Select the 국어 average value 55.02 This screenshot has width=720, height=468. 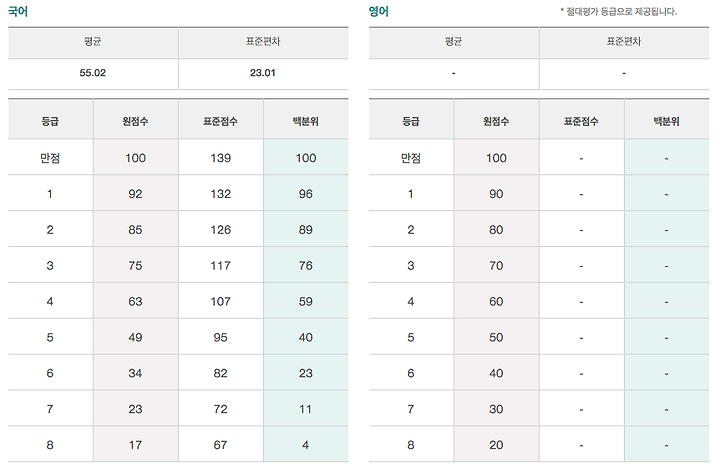pos(93,73)
